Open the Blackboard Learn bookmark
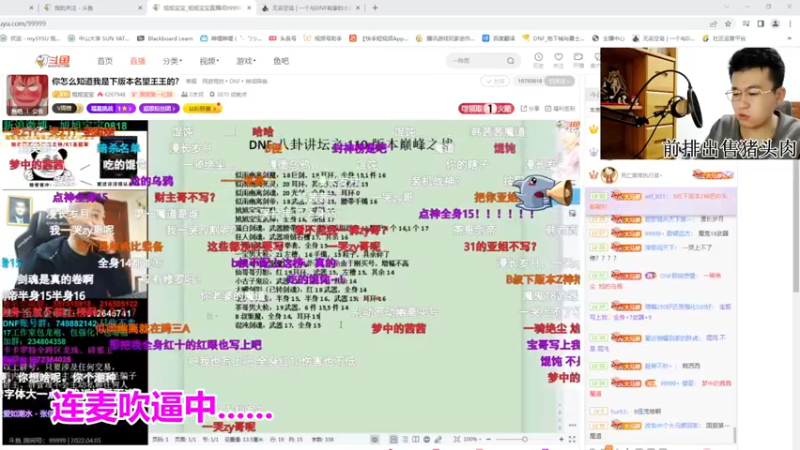Viewport: 800px width, 450px height. (165, 38)
